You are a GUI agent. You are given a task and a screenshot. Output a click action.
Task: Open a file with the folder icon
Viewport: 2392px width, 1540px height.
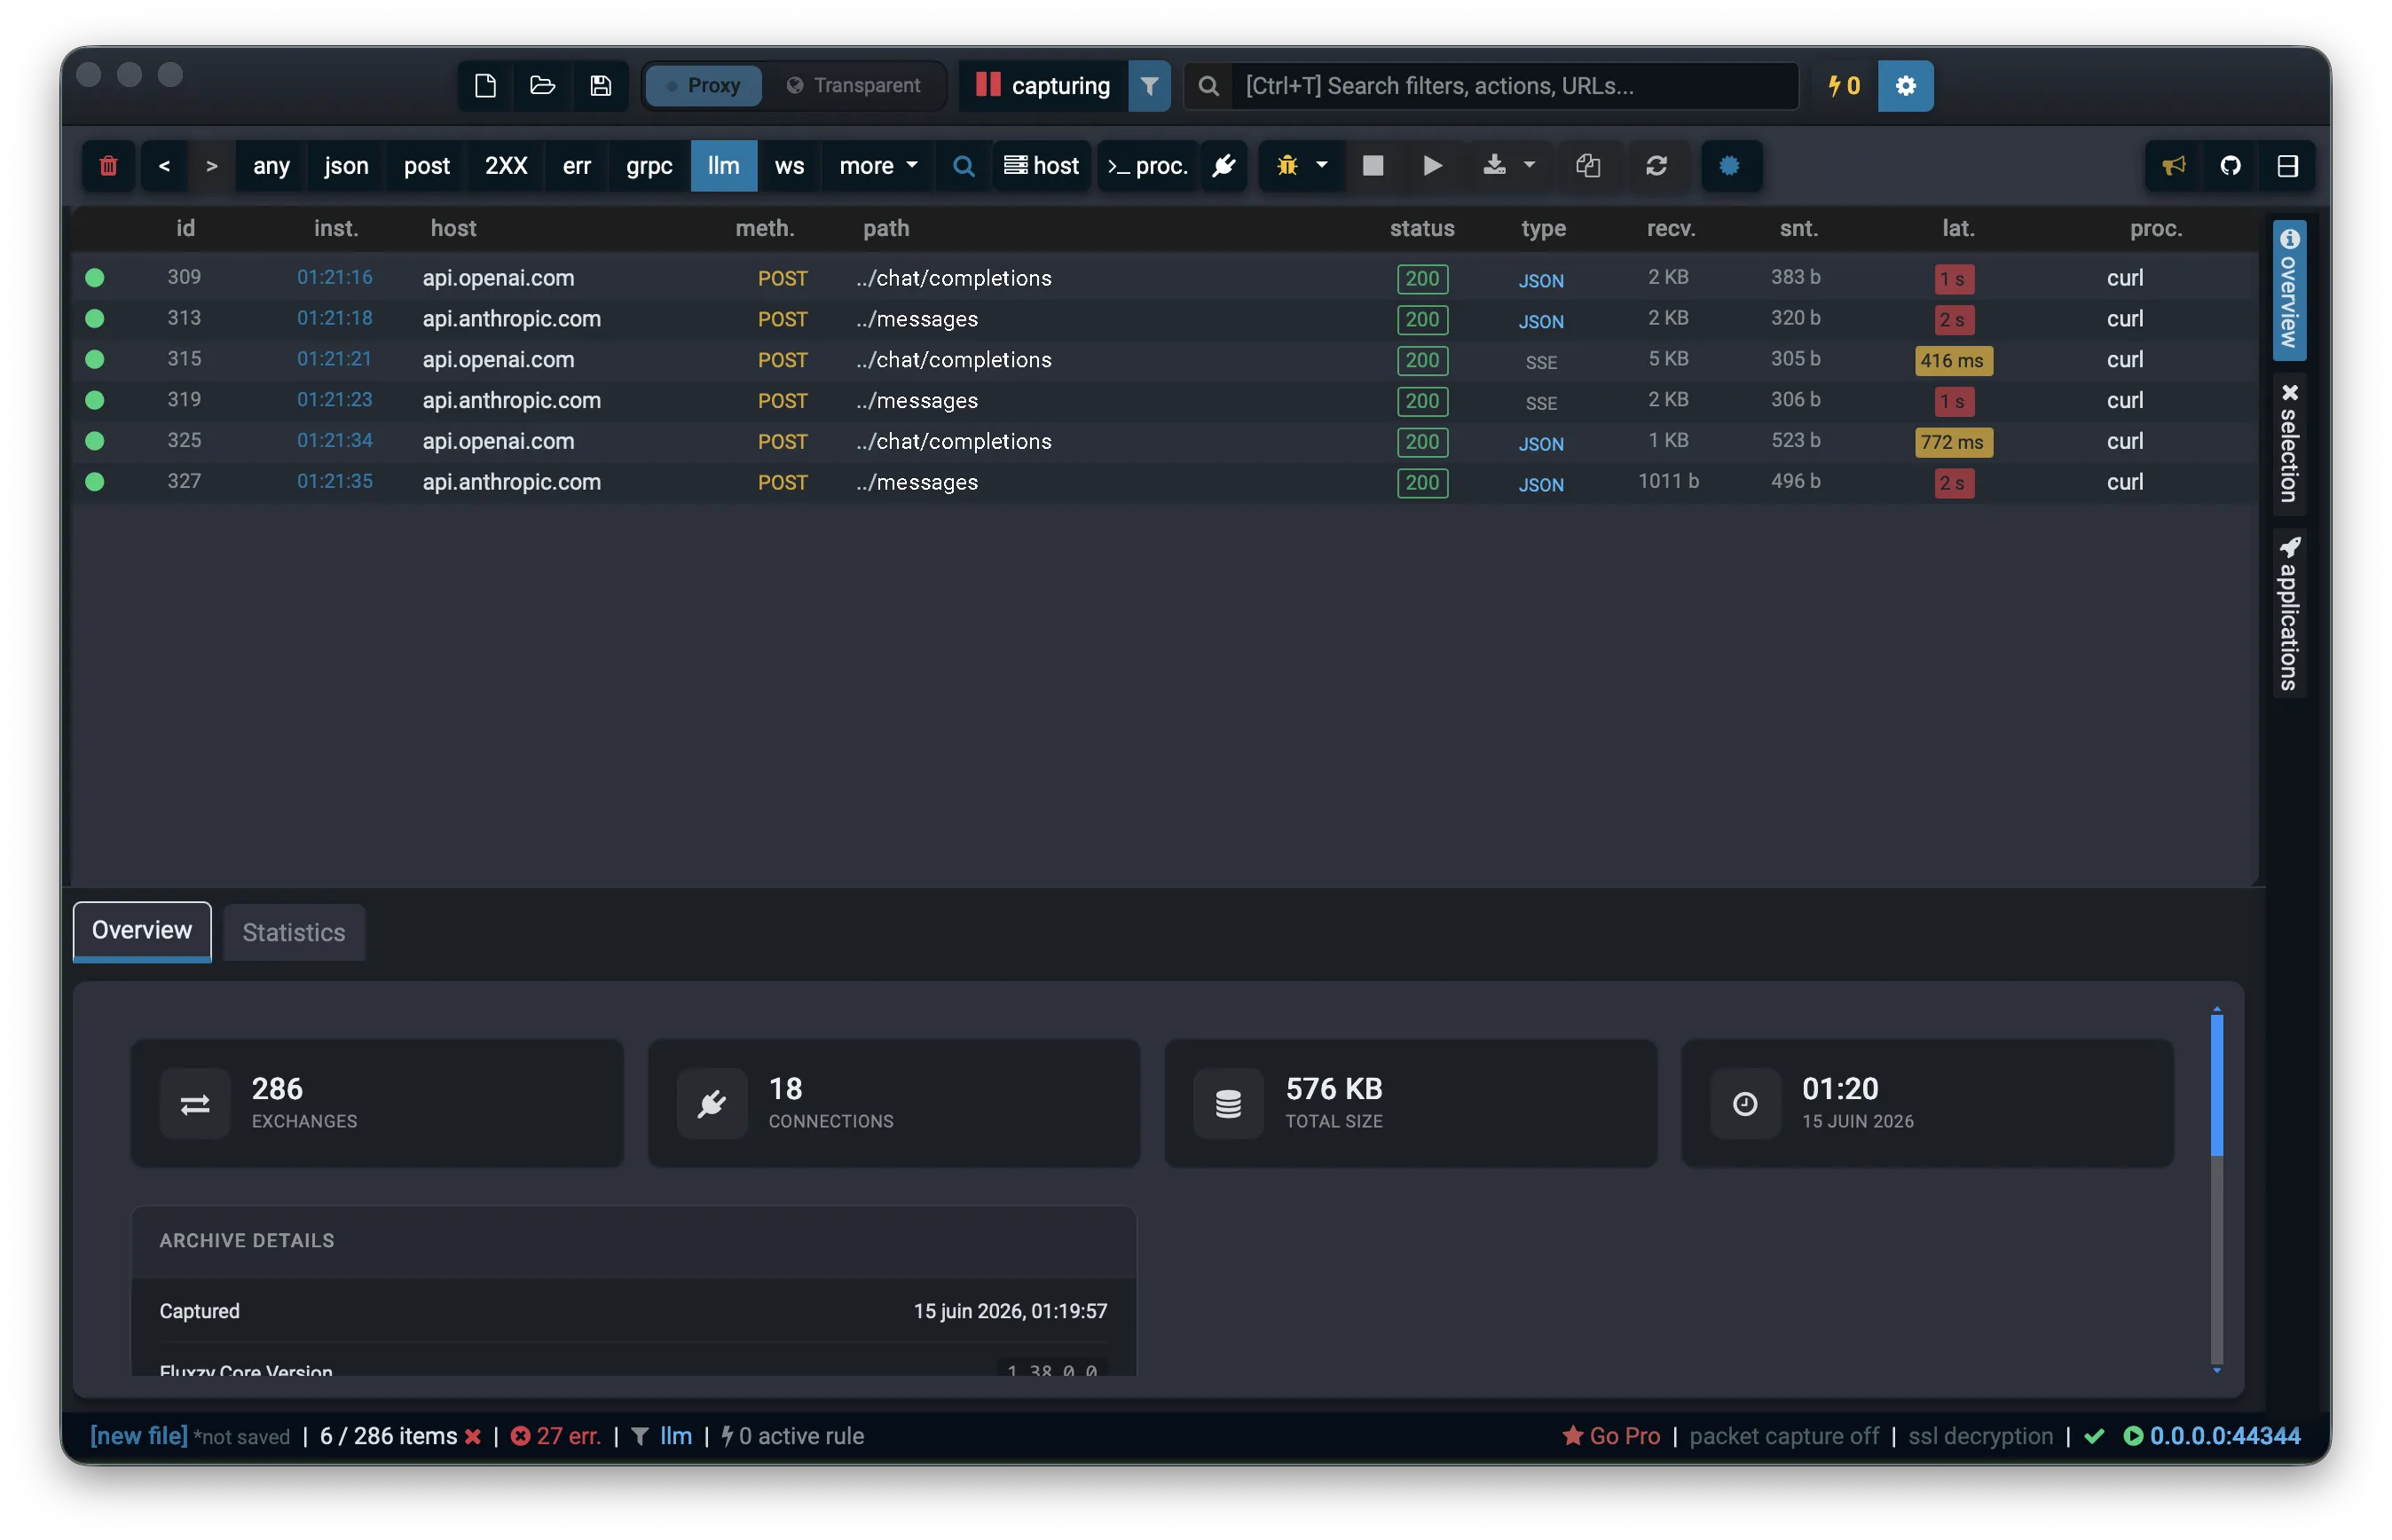click(x=542, y=85)
